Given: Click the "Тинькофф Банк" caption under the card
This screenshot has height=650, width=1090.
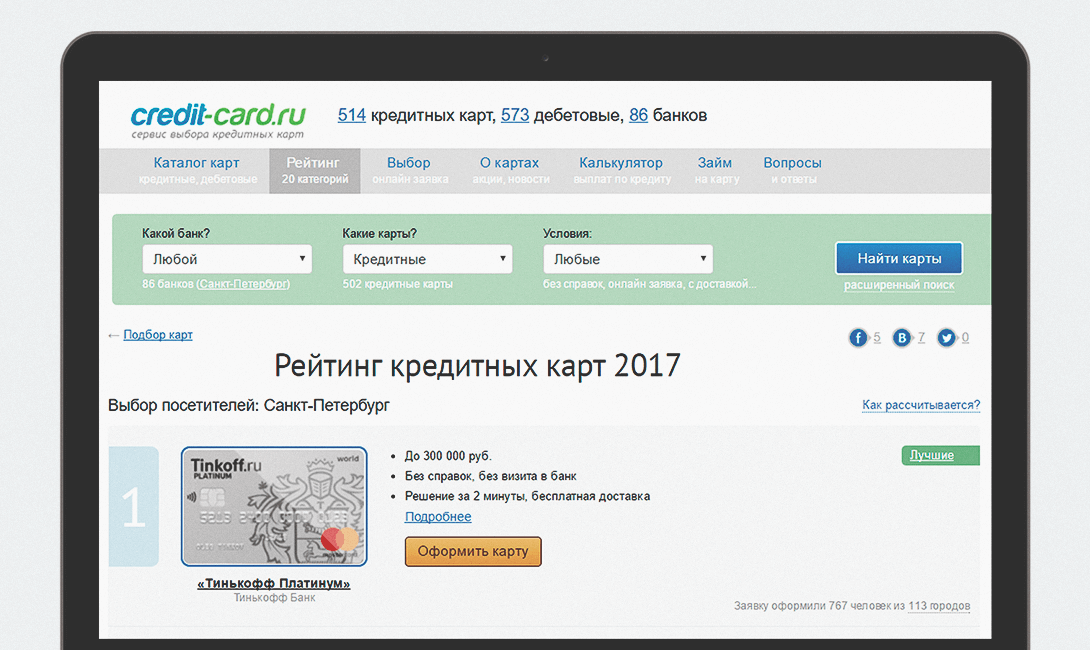Looking at the screenshot, I should pyautogui.click(x=275, y=598).
